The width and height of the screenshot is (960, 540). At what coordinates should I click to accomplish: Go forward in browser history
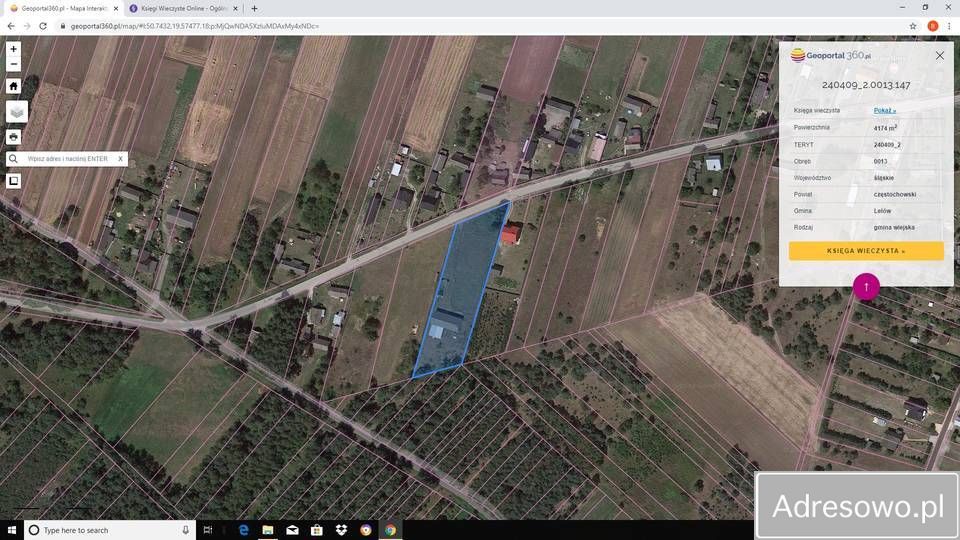coord(27,26)
